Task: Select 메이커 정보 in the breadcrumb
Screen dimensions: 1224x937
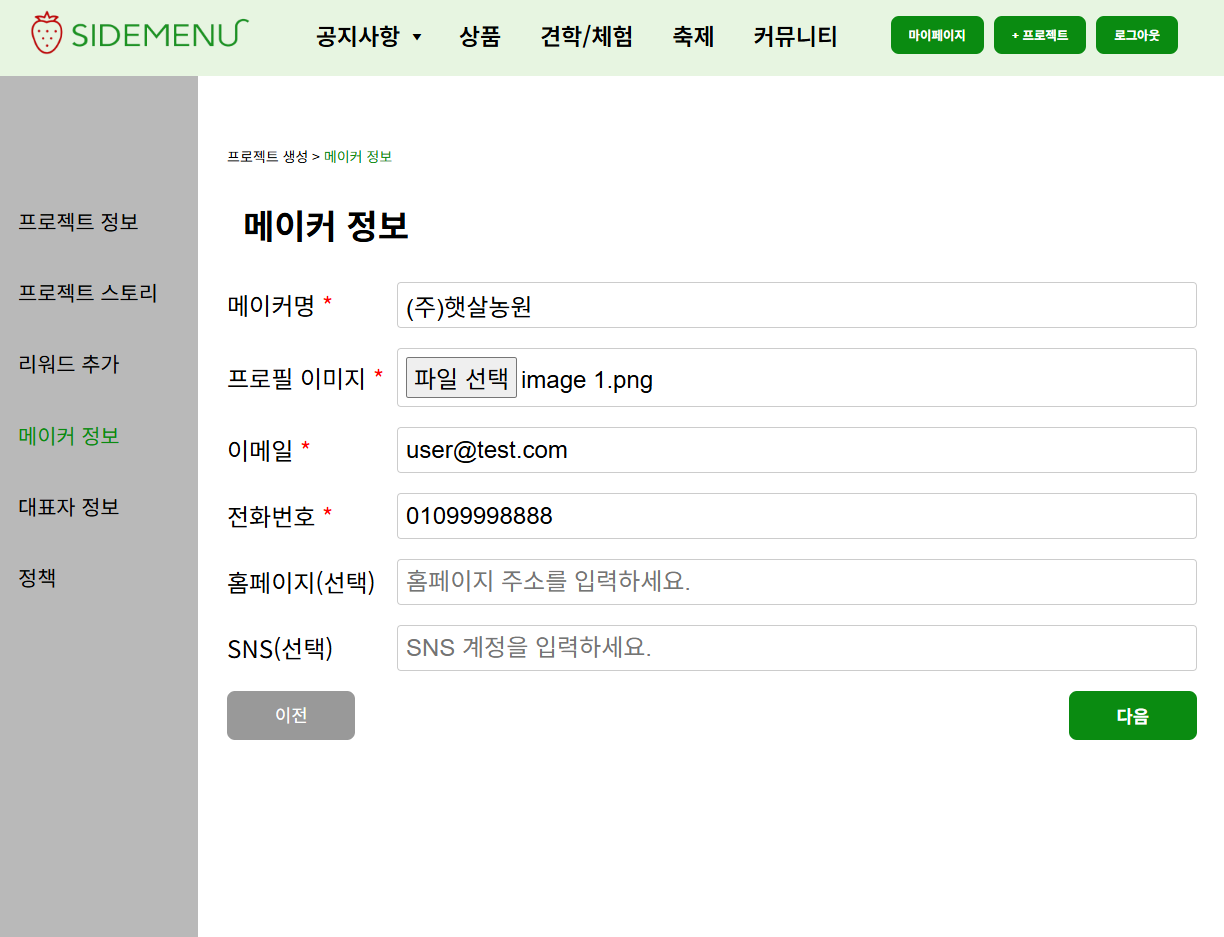Action: [x=357, y=157]
